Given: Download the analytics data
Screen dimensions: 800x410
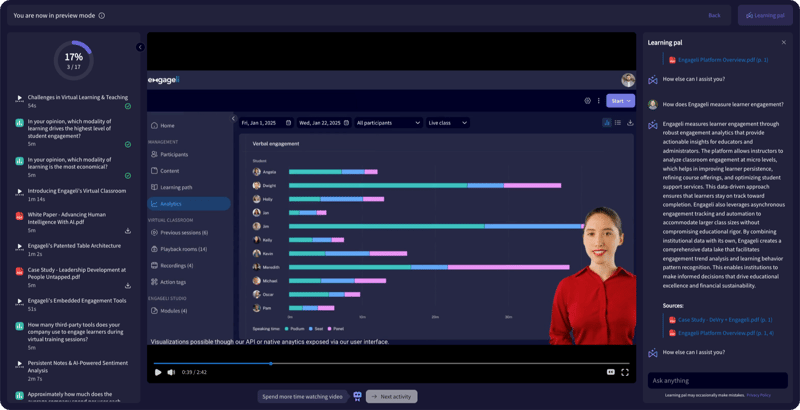Looking at the screenshot, I should tap(630, 122).
